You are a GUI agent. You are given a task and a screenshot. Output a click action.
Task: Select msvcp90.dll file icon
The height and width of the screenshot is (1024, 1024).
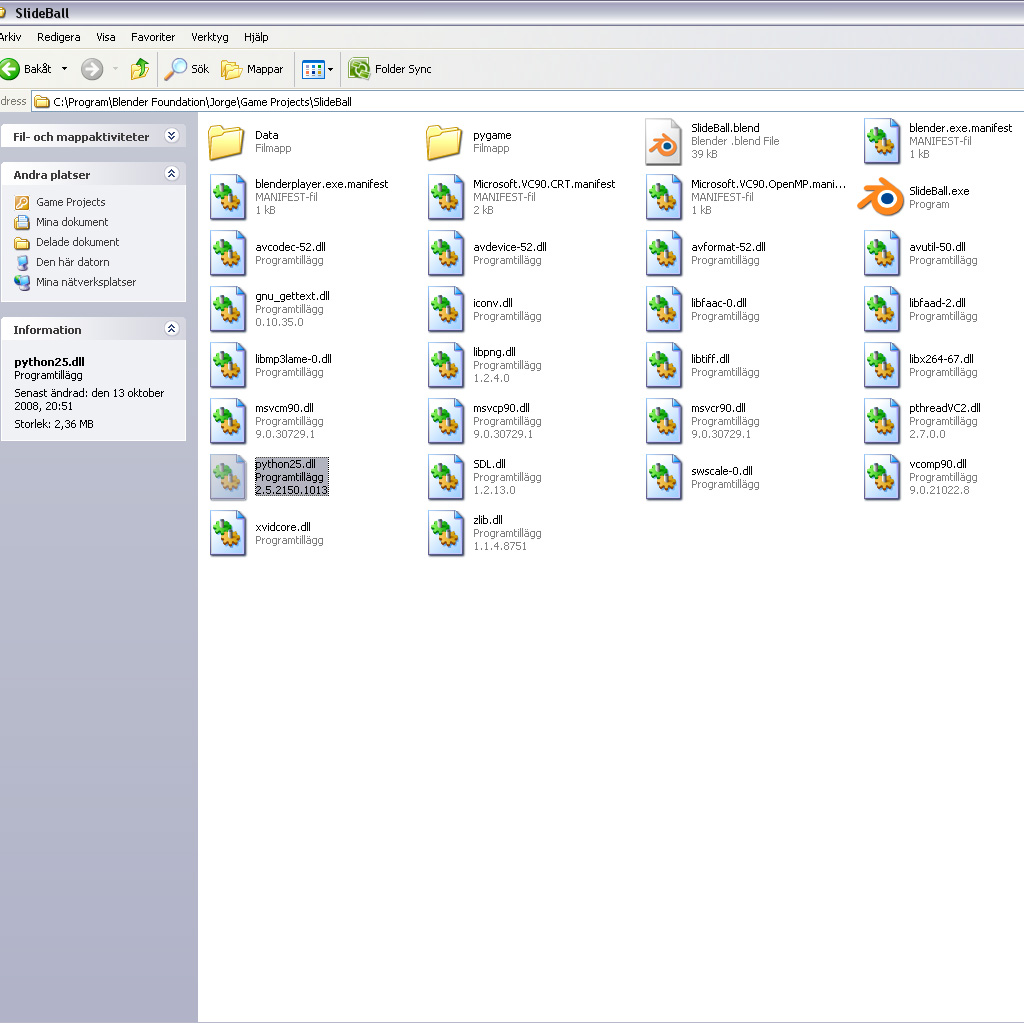click(x=446, y=421)
